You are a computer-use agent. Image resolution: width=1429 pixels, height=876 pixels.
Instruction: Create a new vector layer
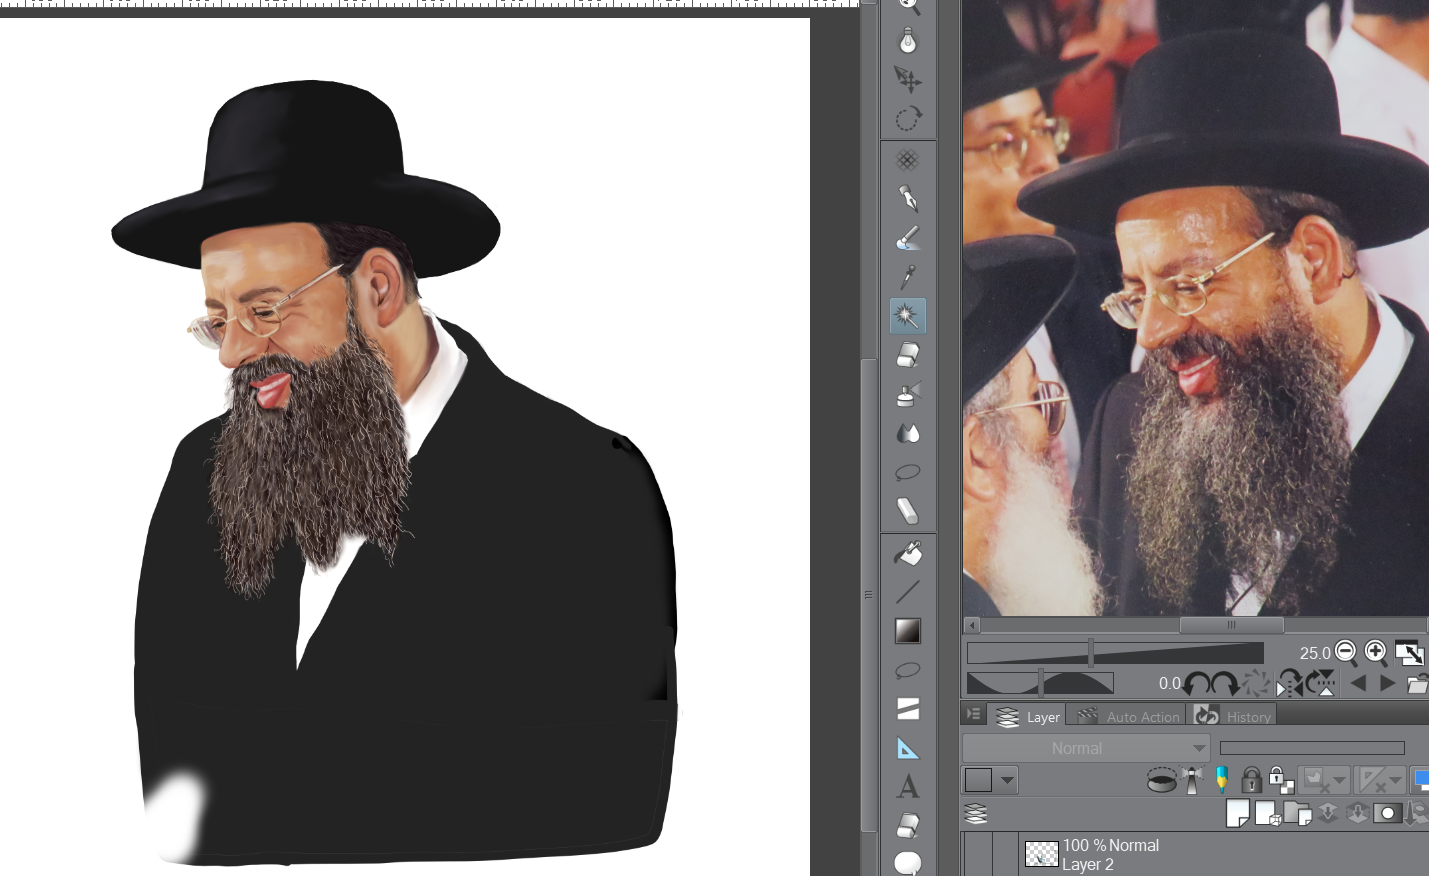1268,813
